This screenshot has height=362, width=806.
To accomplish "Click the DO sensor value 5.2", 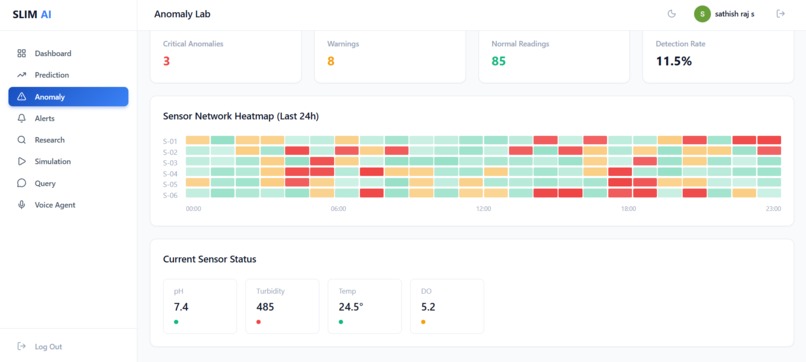I will click(428, 307).
